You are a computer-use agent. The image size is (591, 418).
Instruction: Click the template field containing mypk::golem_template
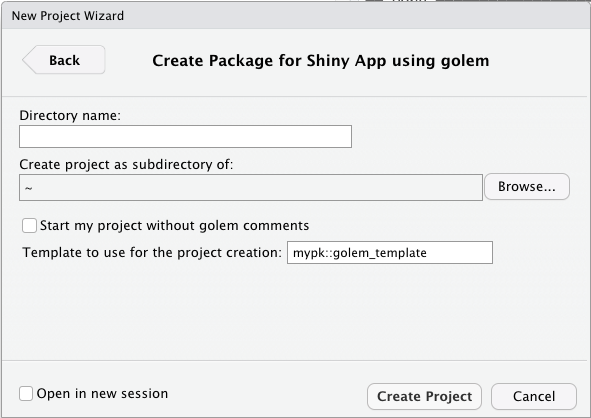390,253
